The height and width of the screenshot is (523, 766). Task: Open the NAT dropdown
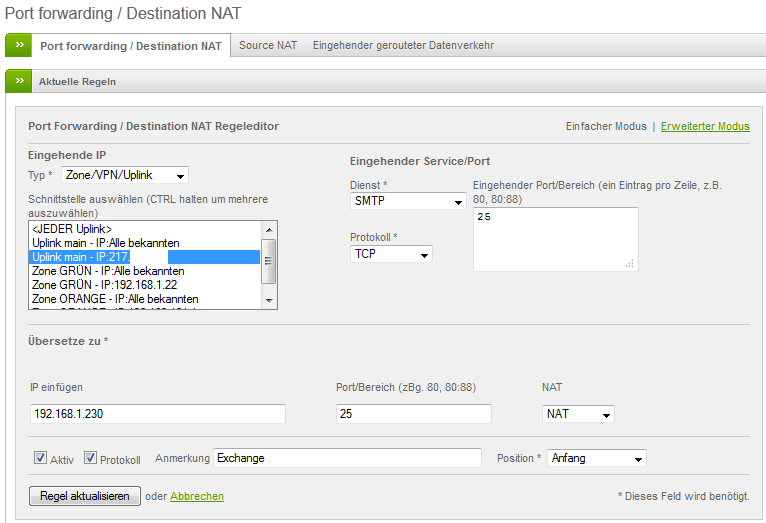click(578, 414)
